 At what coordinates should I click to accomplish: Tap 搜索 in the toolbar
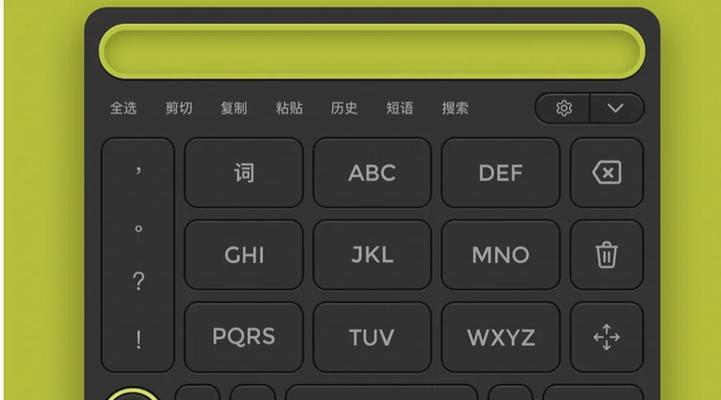pos(455,109)
